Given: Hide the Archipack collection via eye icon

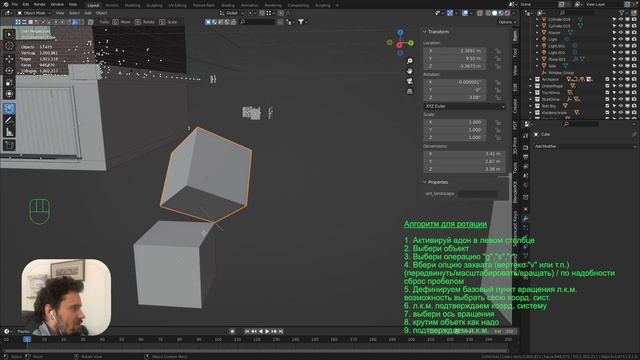Looking at the screenshot, I should (621, 79).
